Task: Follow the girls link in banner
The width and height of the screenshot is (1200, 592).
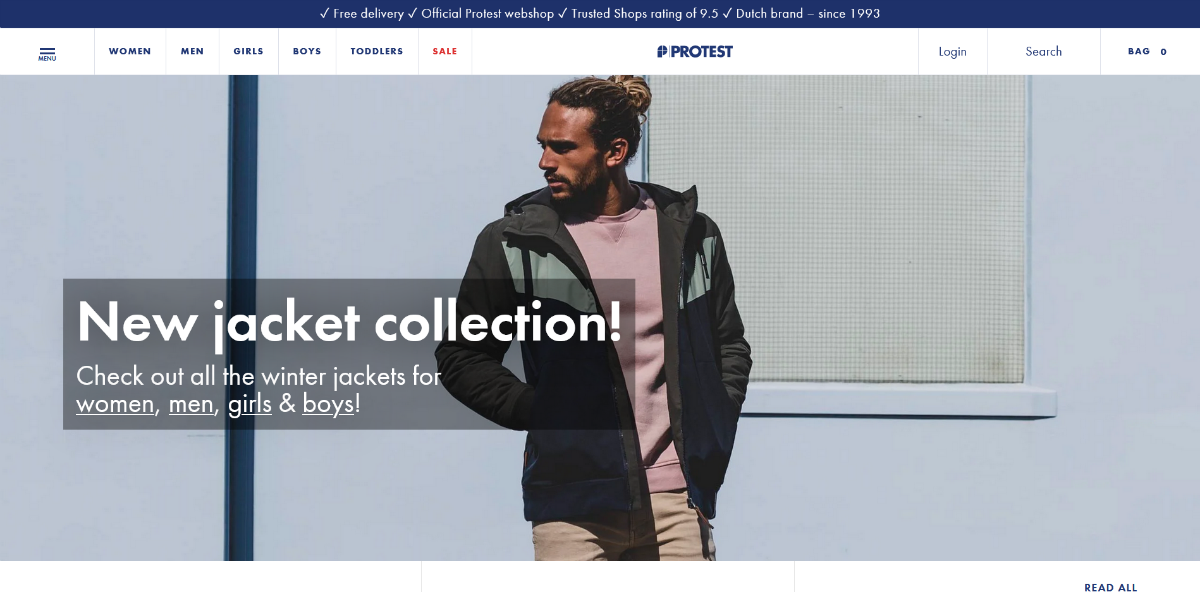Action: (x=250, y=404)
